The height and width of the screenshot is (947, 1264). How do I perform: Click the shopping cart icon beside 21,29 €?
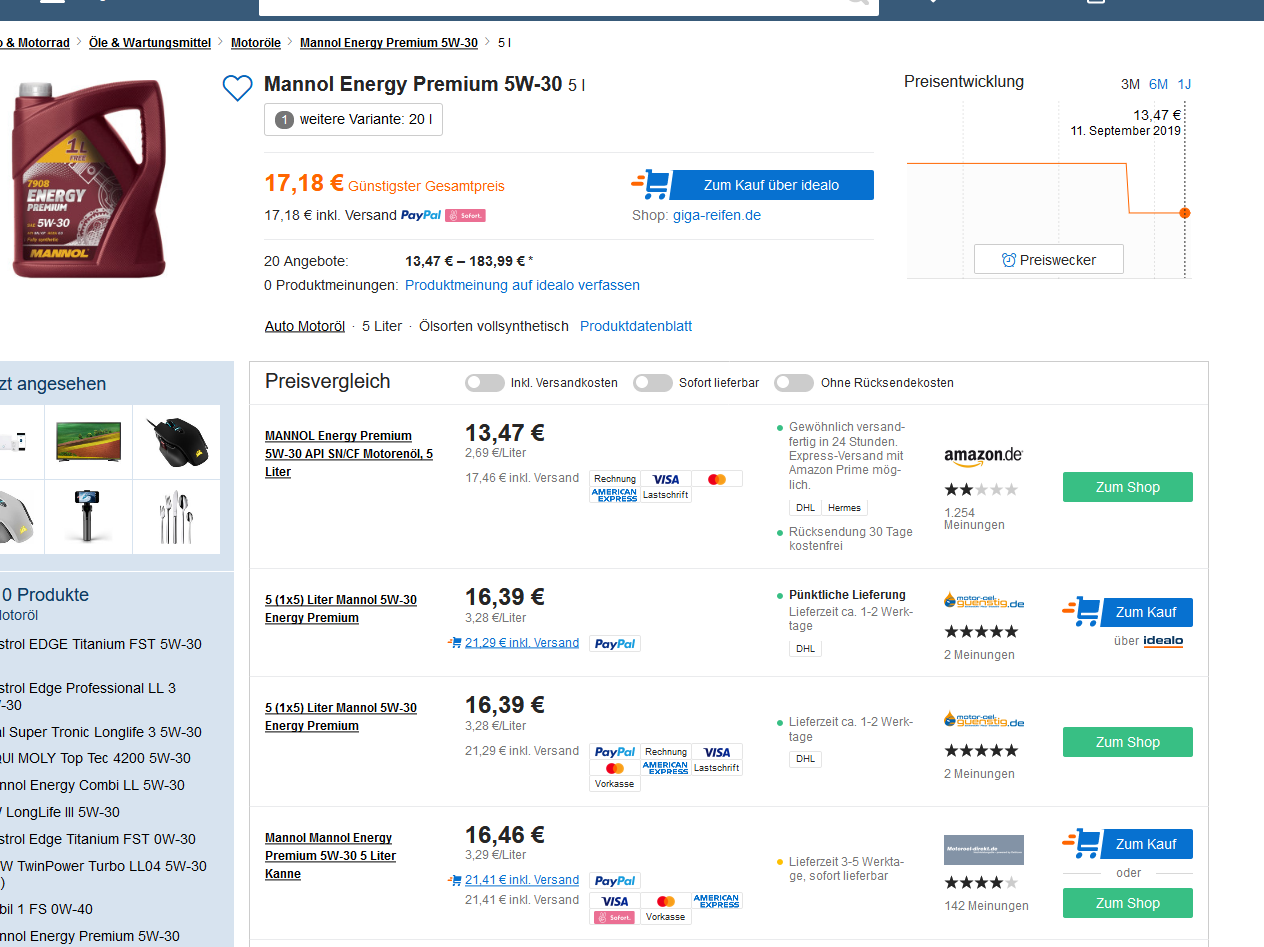pyautogui.click(x=455, y=643)
